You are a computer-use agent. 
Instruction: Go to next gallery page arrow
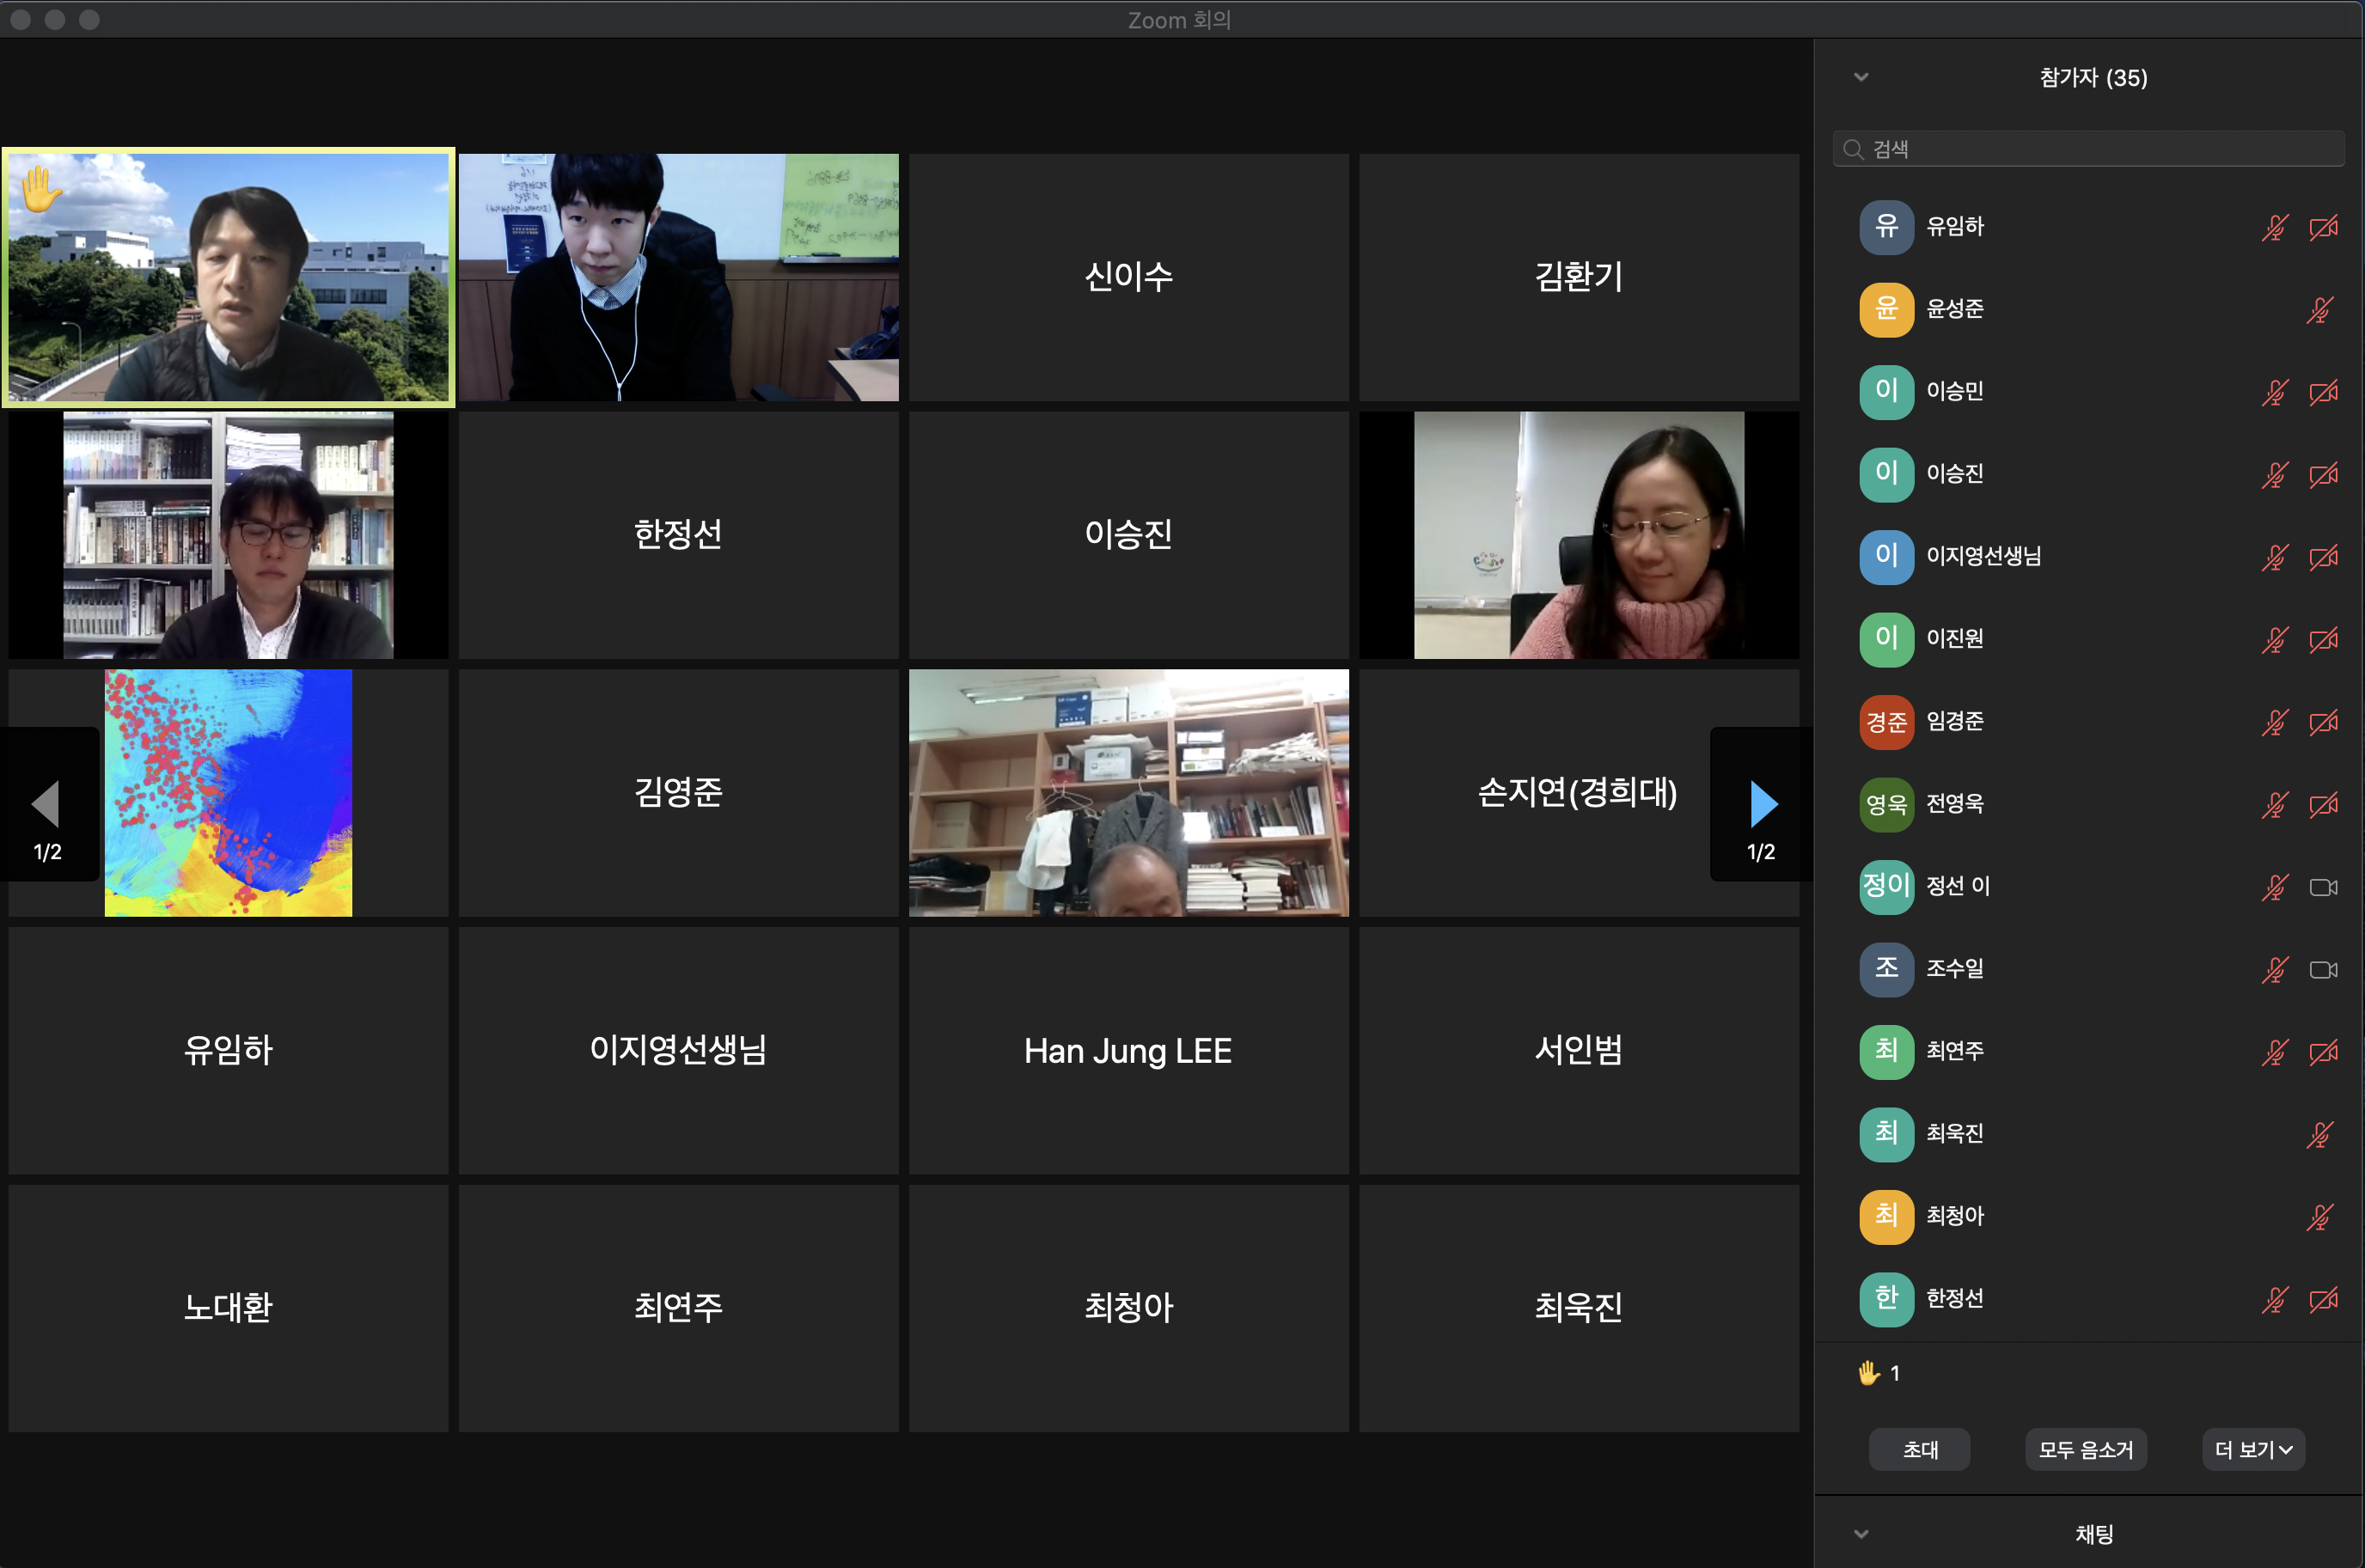tap(1763, 805)
